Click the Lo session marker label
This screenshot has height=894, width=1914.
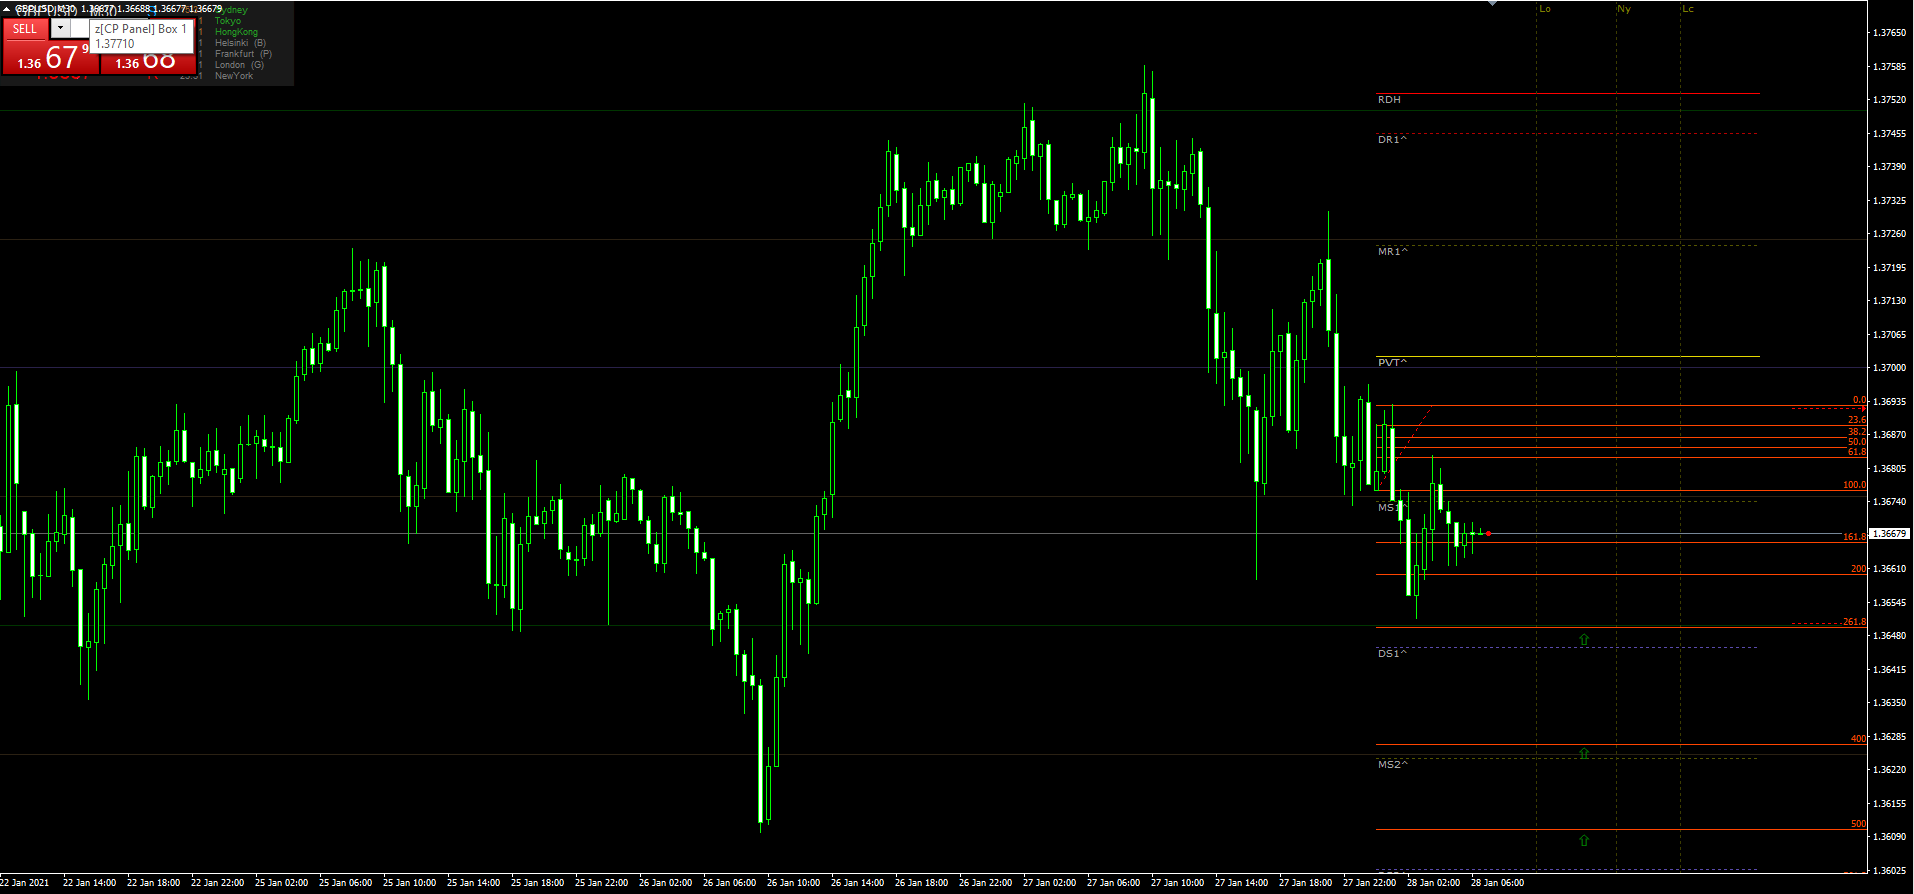click(x=1545, y=9)
